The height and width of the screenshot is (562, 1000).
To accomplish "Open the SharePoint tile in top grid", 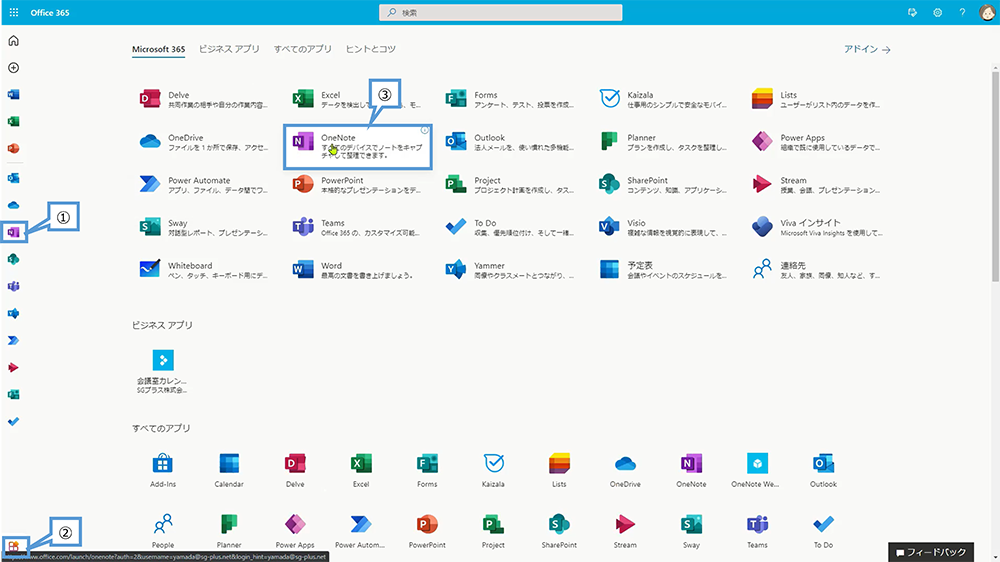I will click(x=663, y=184).
